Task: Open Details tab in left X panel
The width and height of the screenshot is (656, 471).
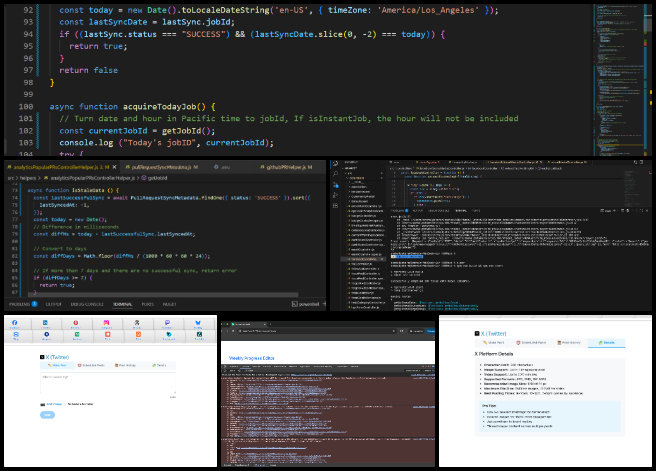Action: click(x=159, y=365)
